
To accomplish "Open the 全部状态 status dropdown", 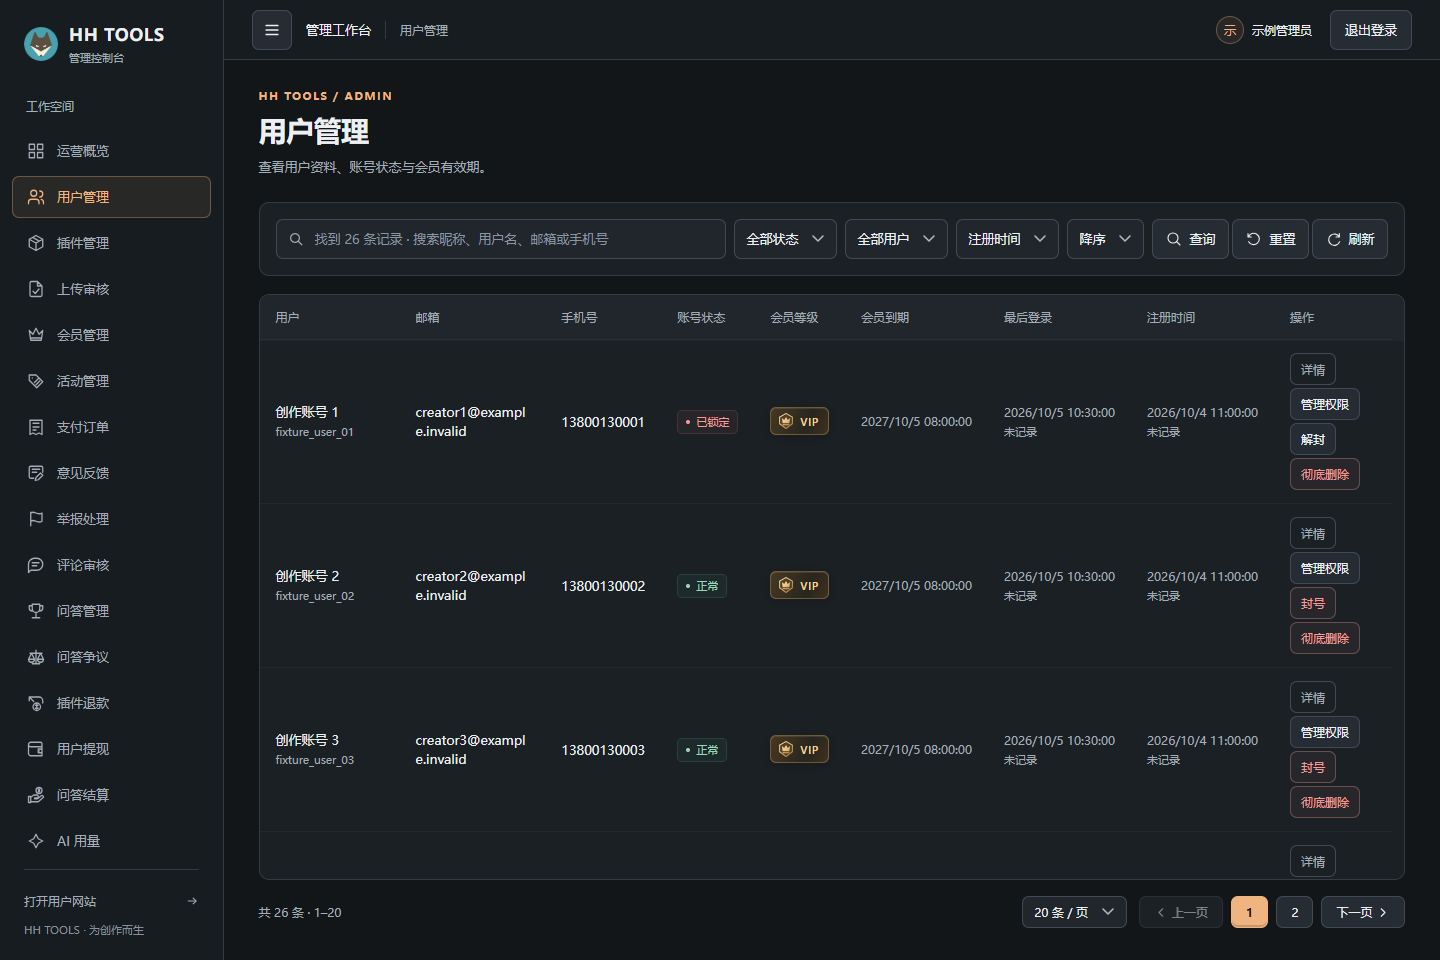I will click(x=785, y=239).
